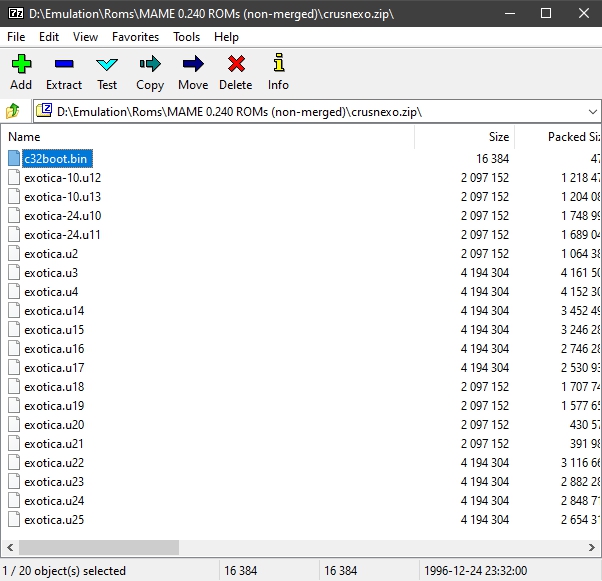Select the exotica.u21 file name
The width and height of the screenshot is (602, 581).
click(x=54, y=444)
